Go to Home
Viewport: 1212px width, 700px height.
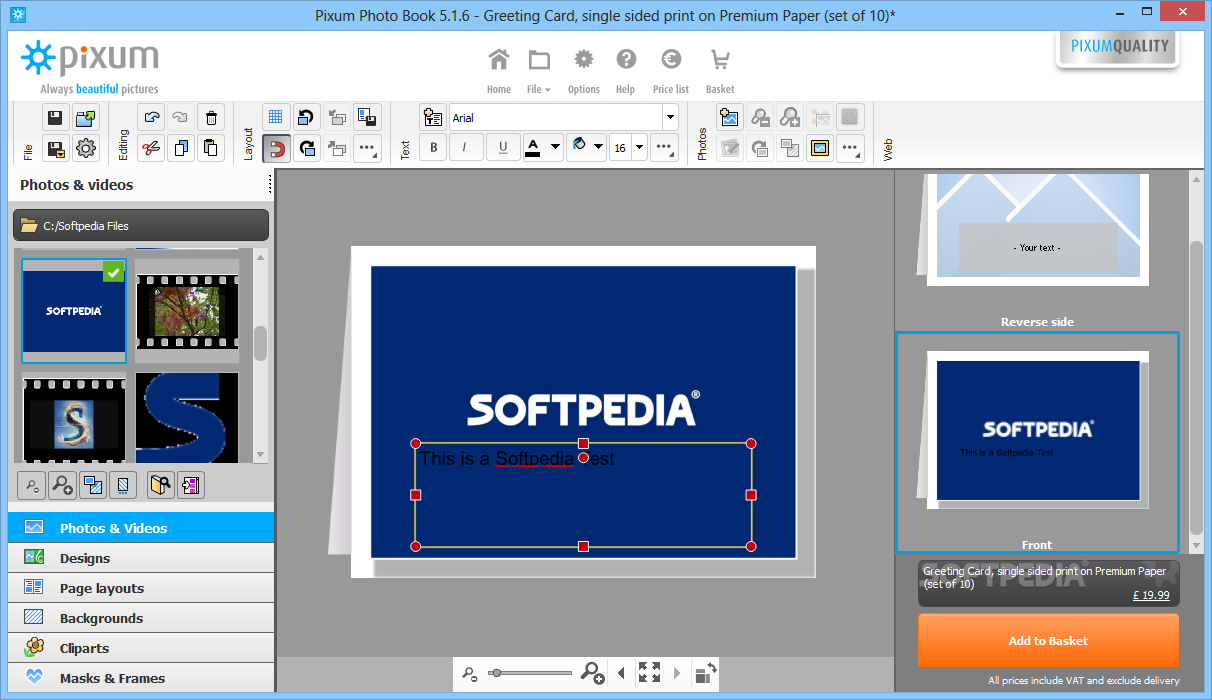coord(498,71)
